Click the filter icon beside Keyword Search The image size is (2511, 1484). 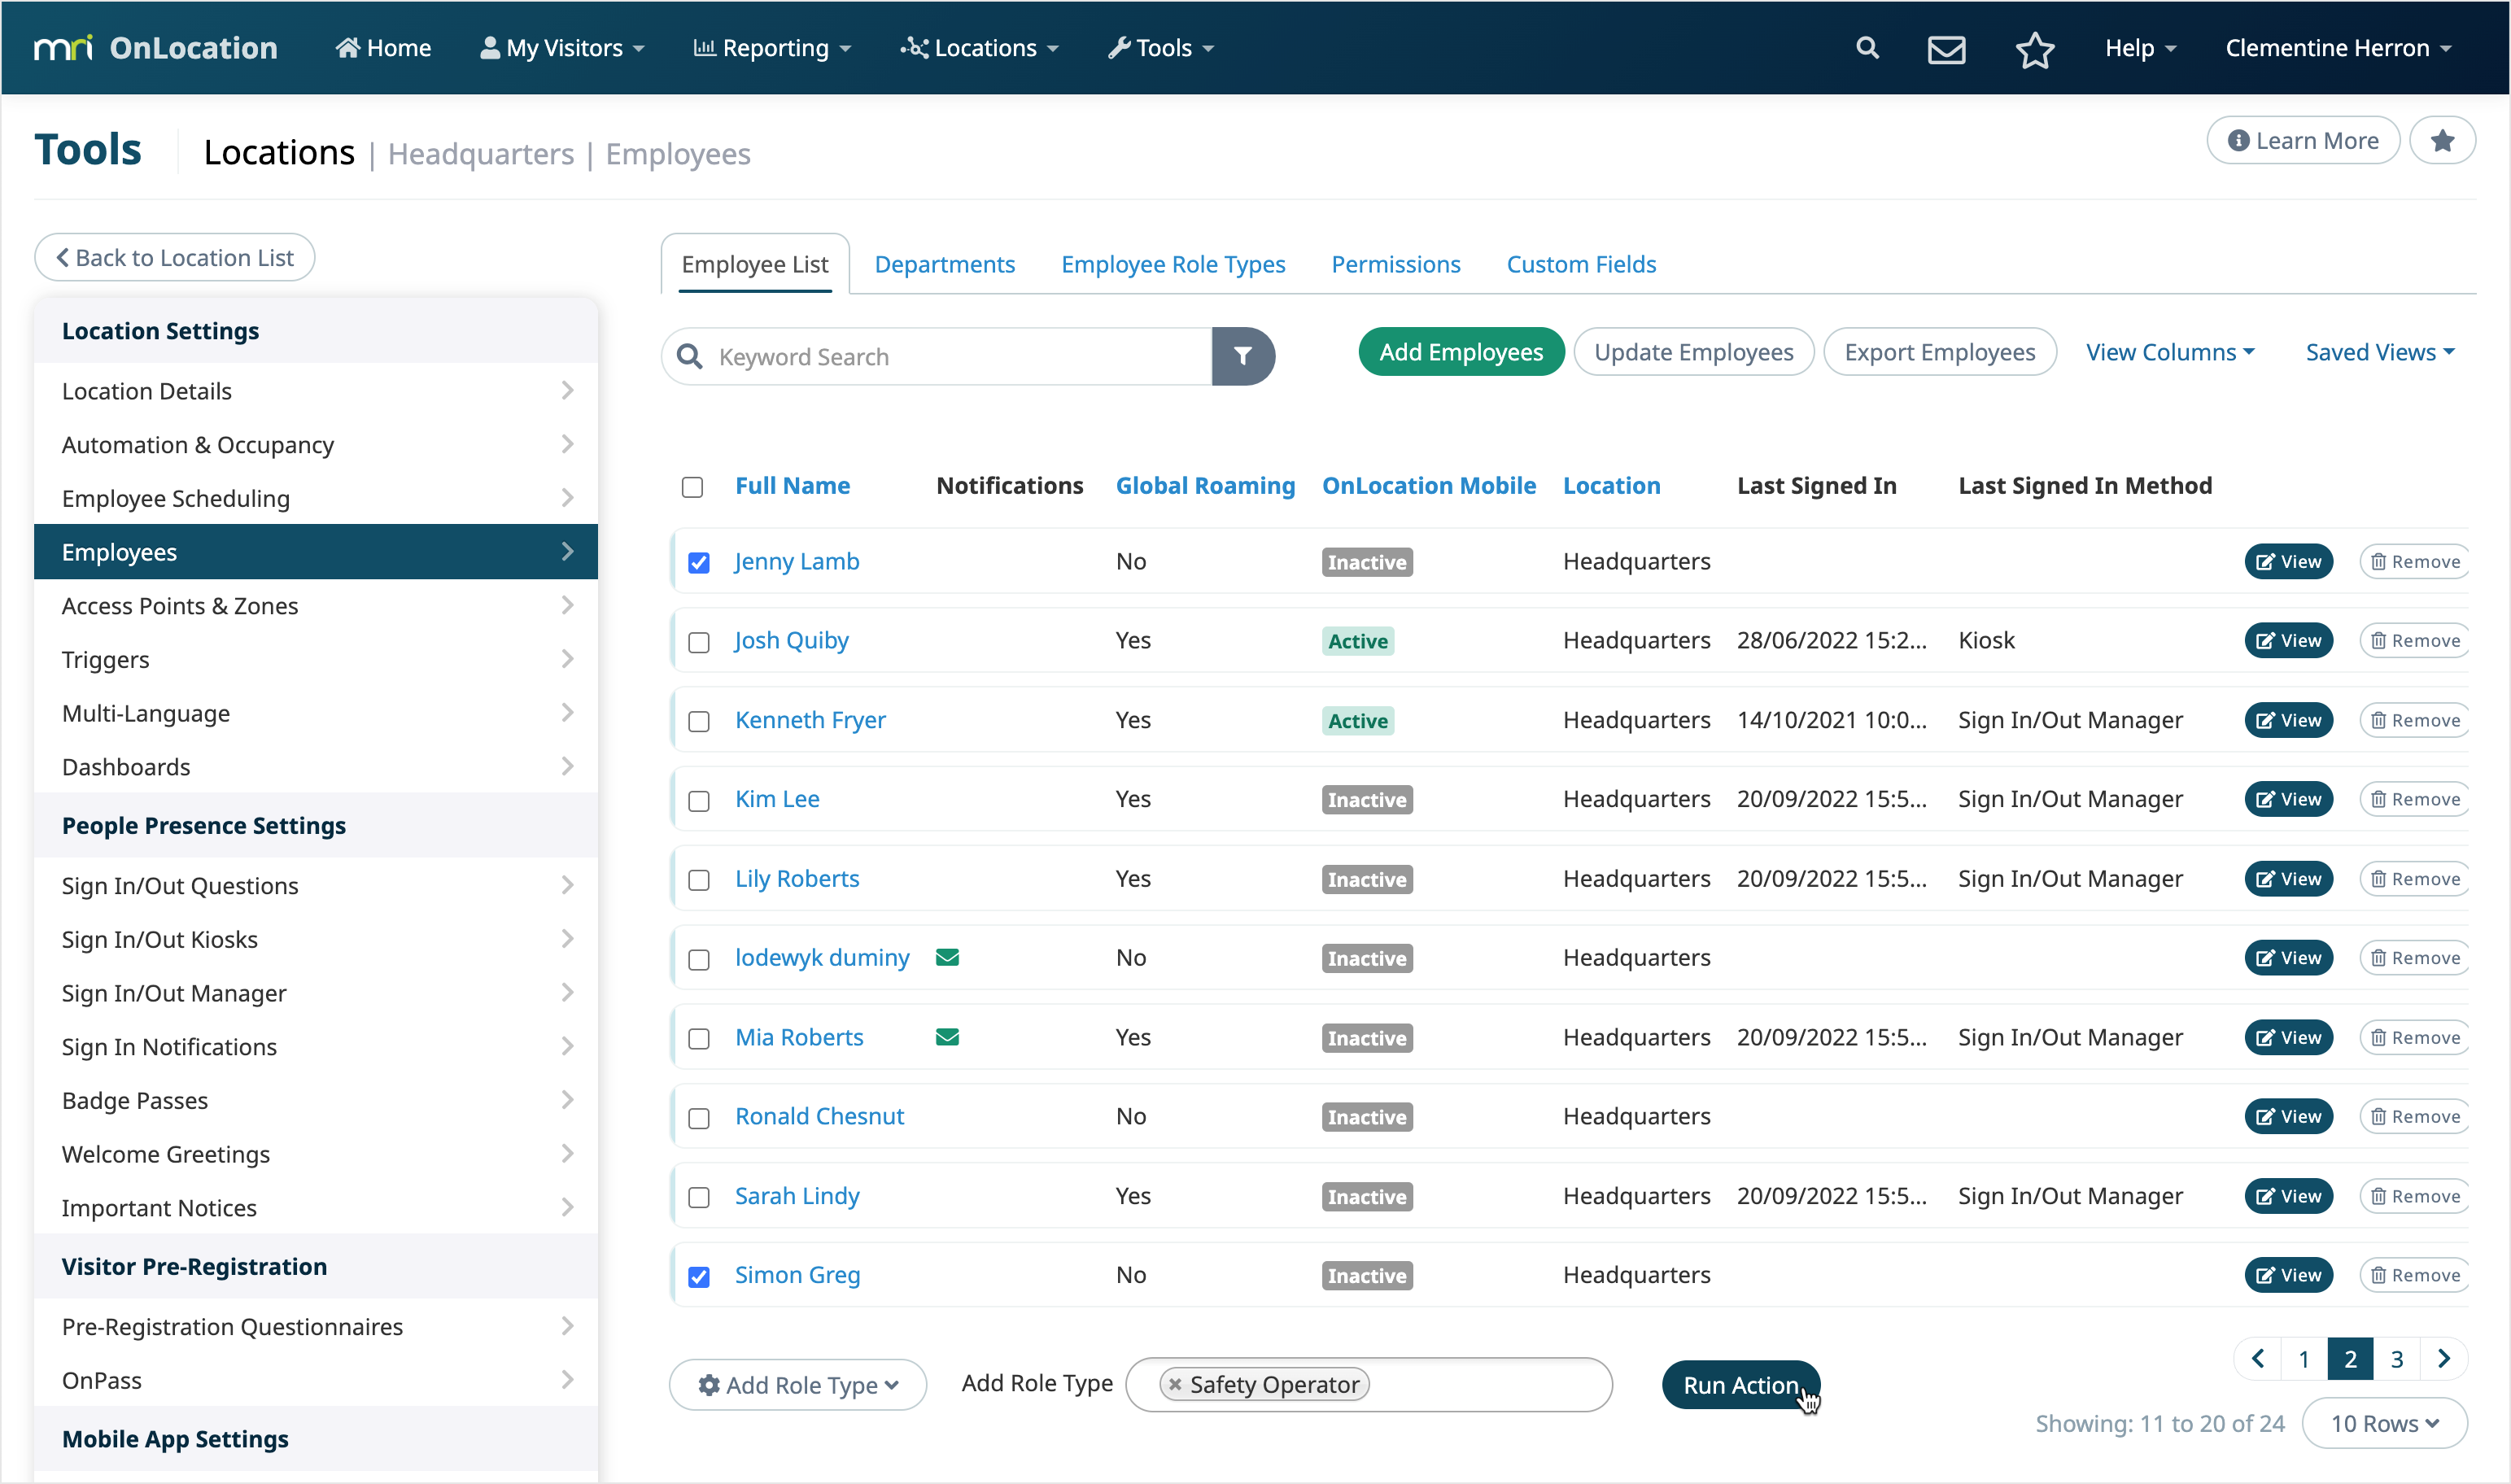[1244, 356]
